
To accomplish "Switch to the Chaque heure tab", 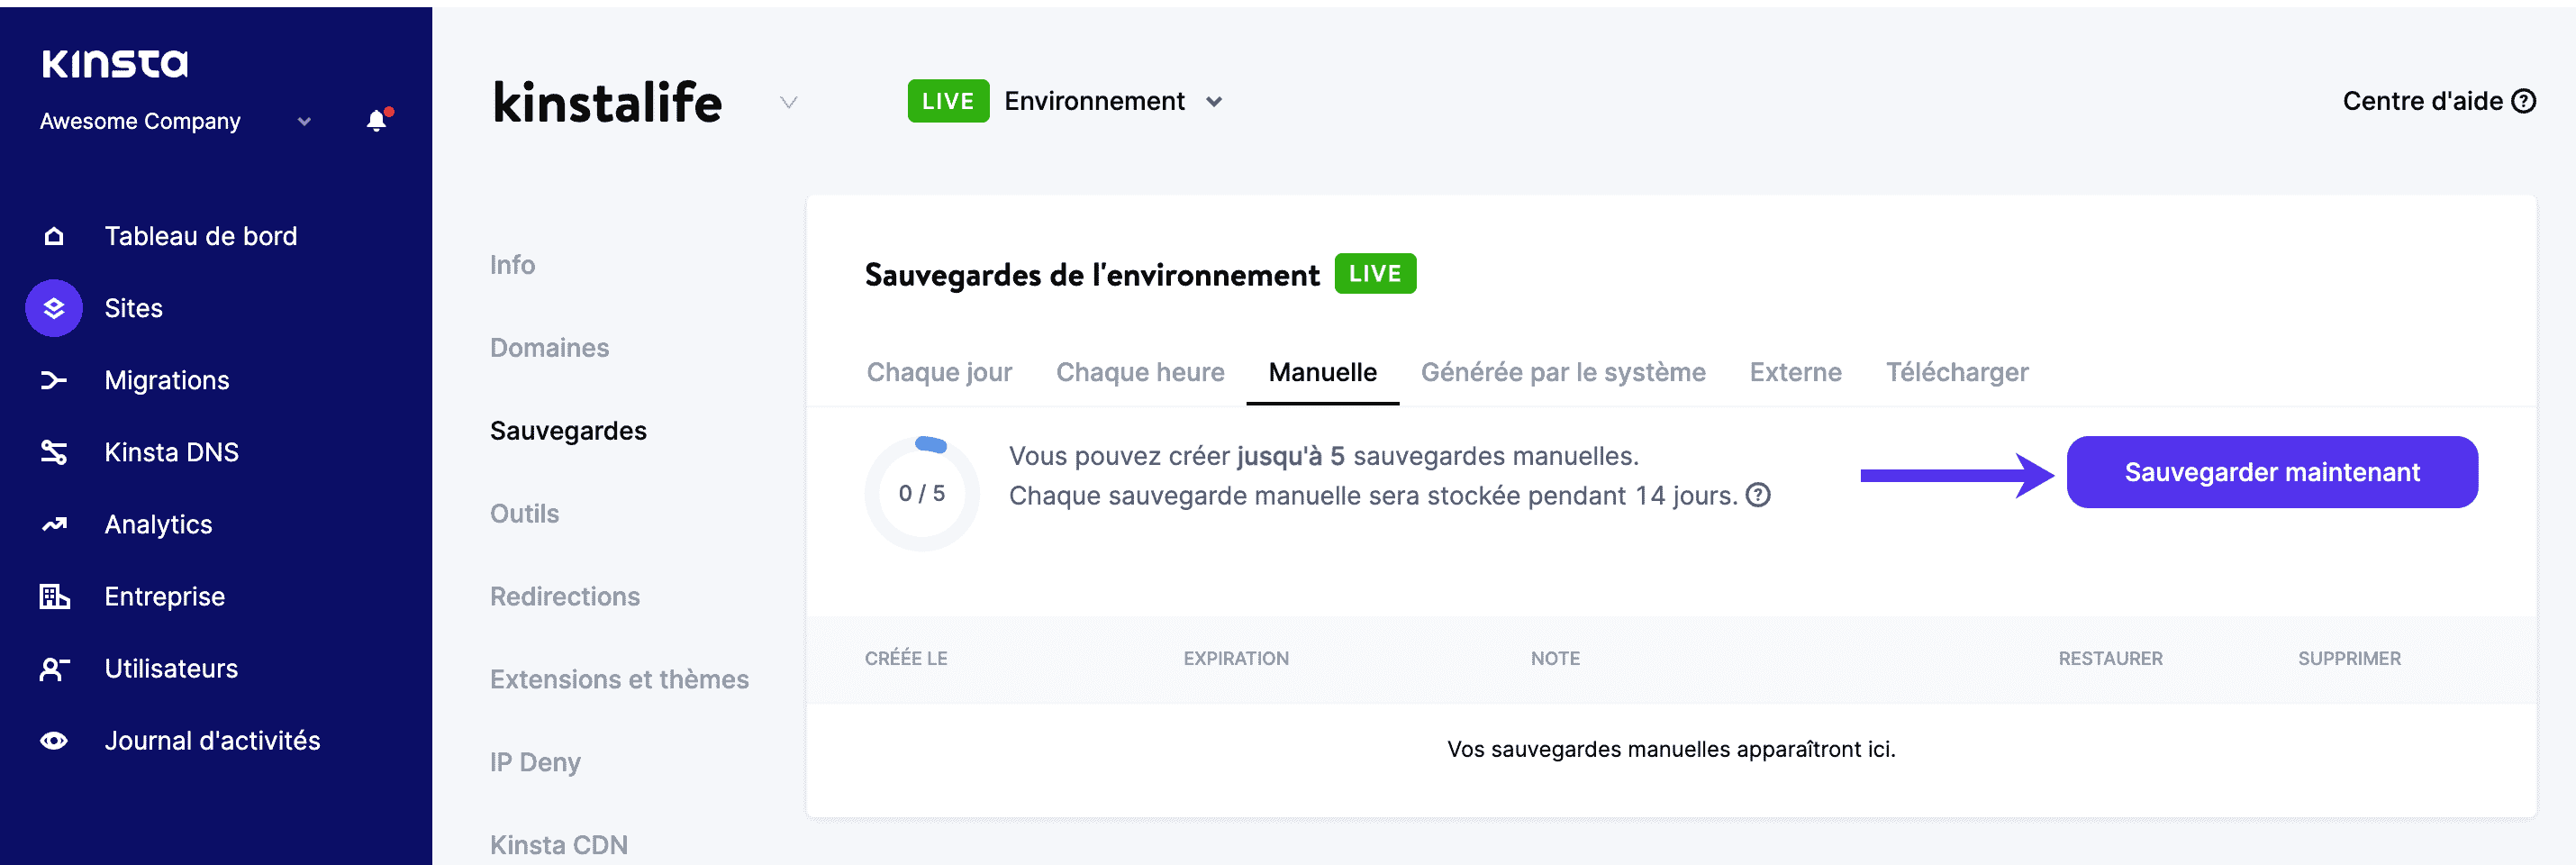I will click(x=1140, y=372).
